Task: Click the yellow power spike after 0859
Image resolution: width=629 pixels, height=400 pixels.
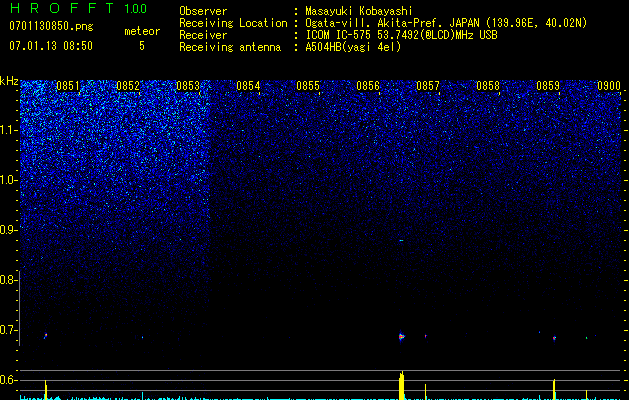Action: [x=554, y=389]
